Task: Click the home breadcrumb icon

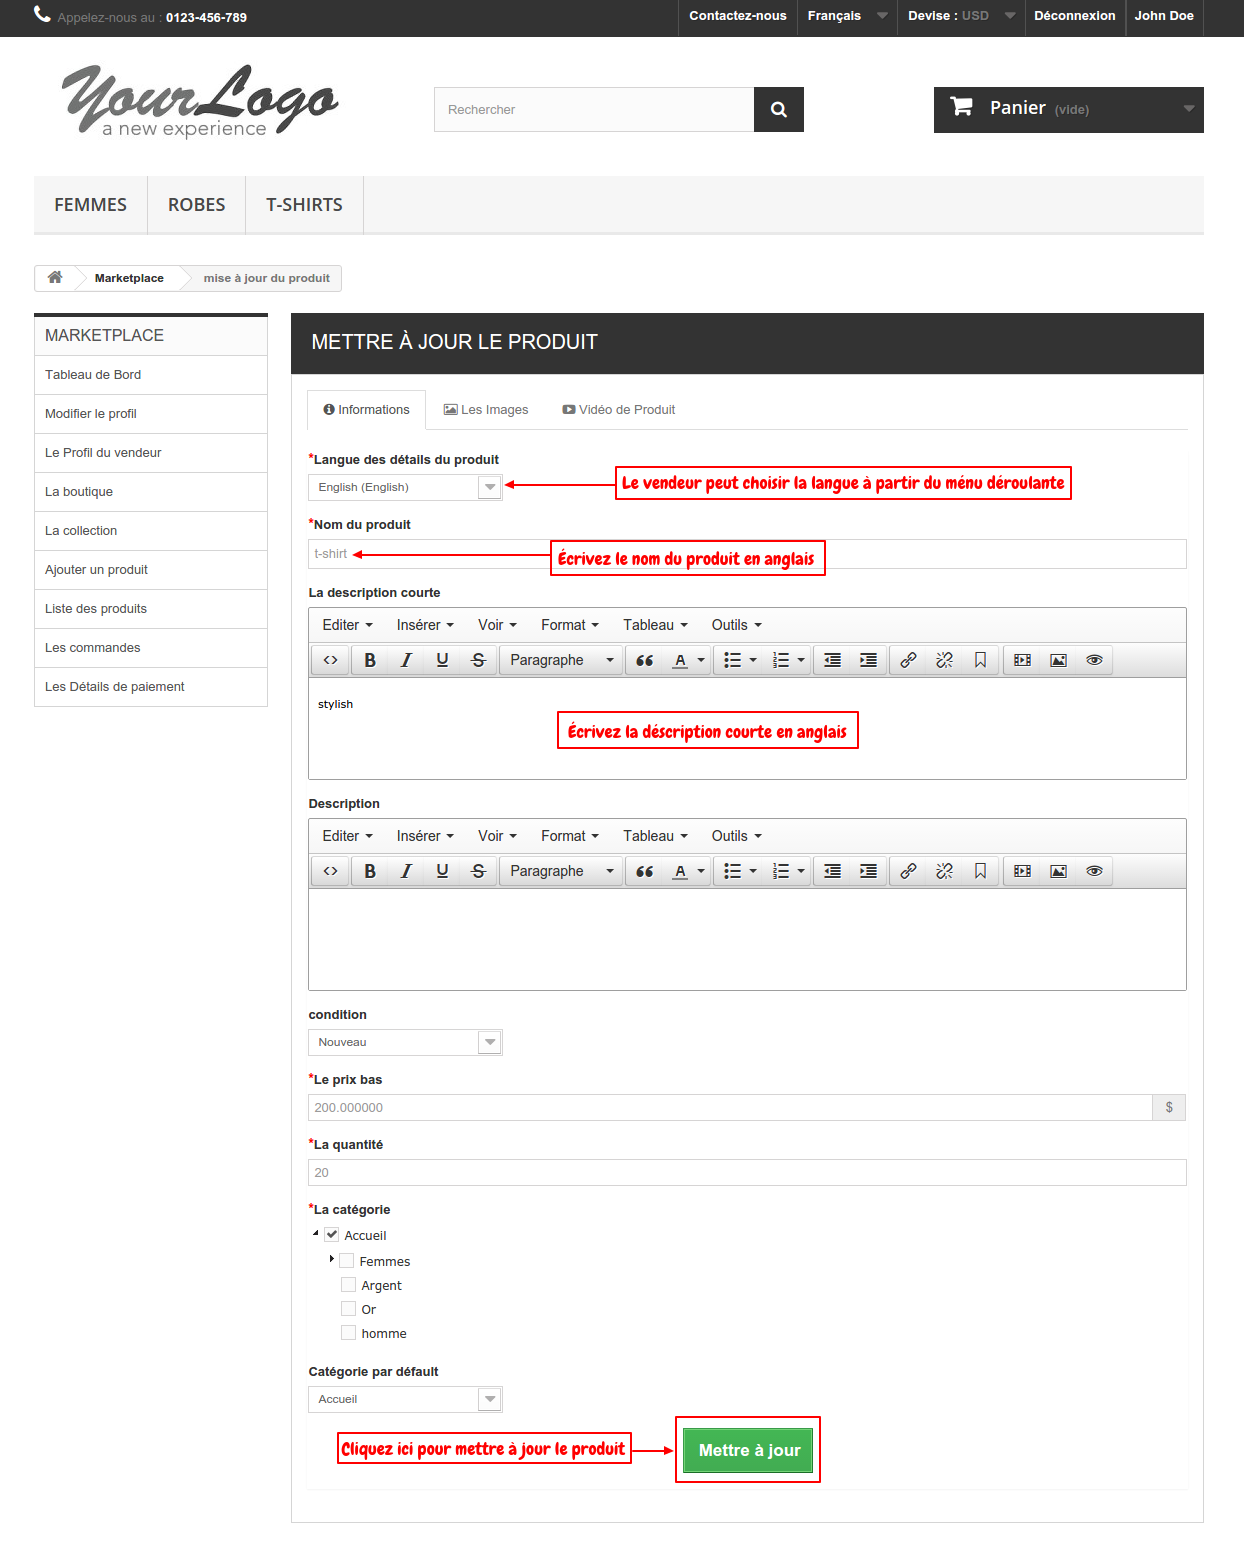Action: (55, 278)
